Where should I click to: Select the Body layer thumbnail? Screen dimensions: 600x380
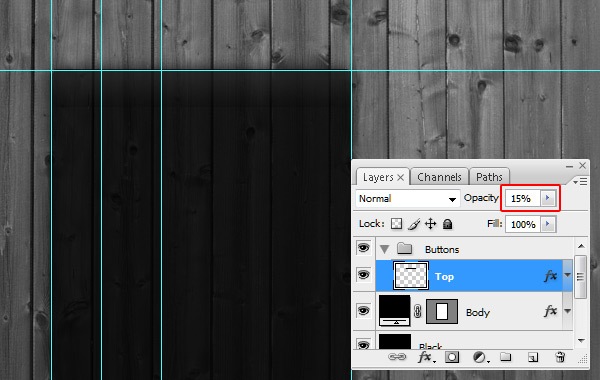click(395, 311)
